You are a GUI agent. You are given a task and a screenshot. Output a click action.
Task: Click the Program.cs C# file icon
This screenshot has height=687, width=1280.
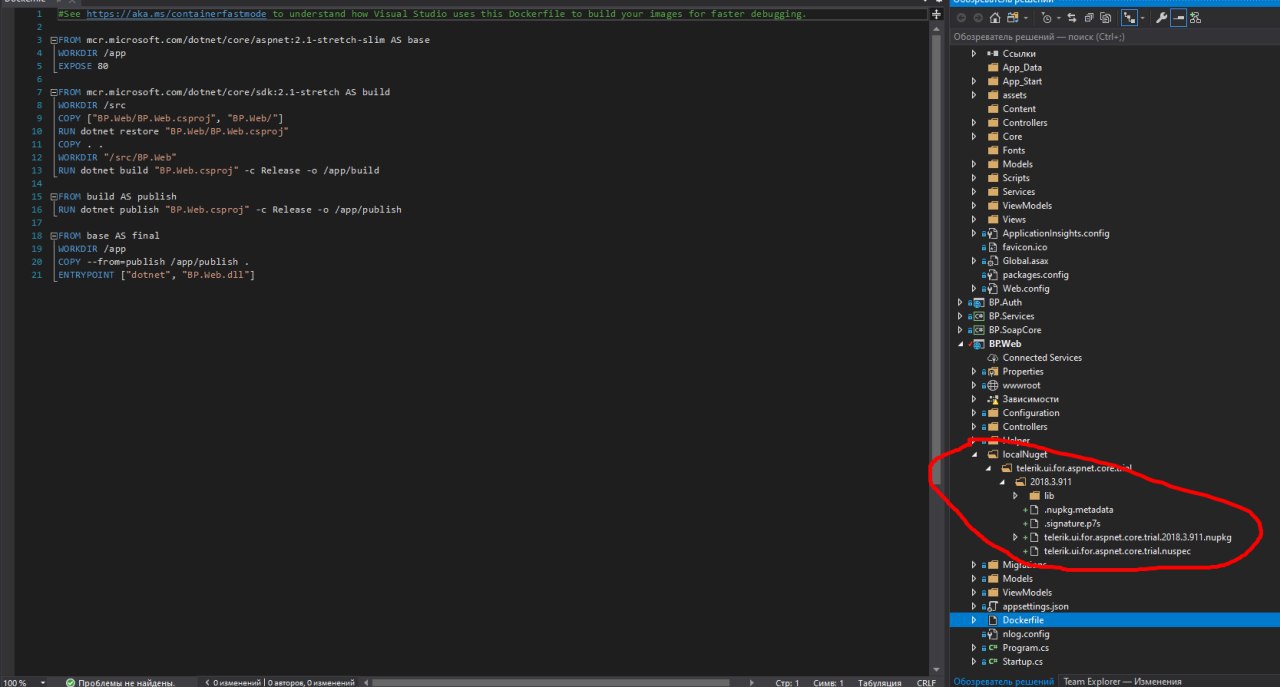click(x=993, y=648)
